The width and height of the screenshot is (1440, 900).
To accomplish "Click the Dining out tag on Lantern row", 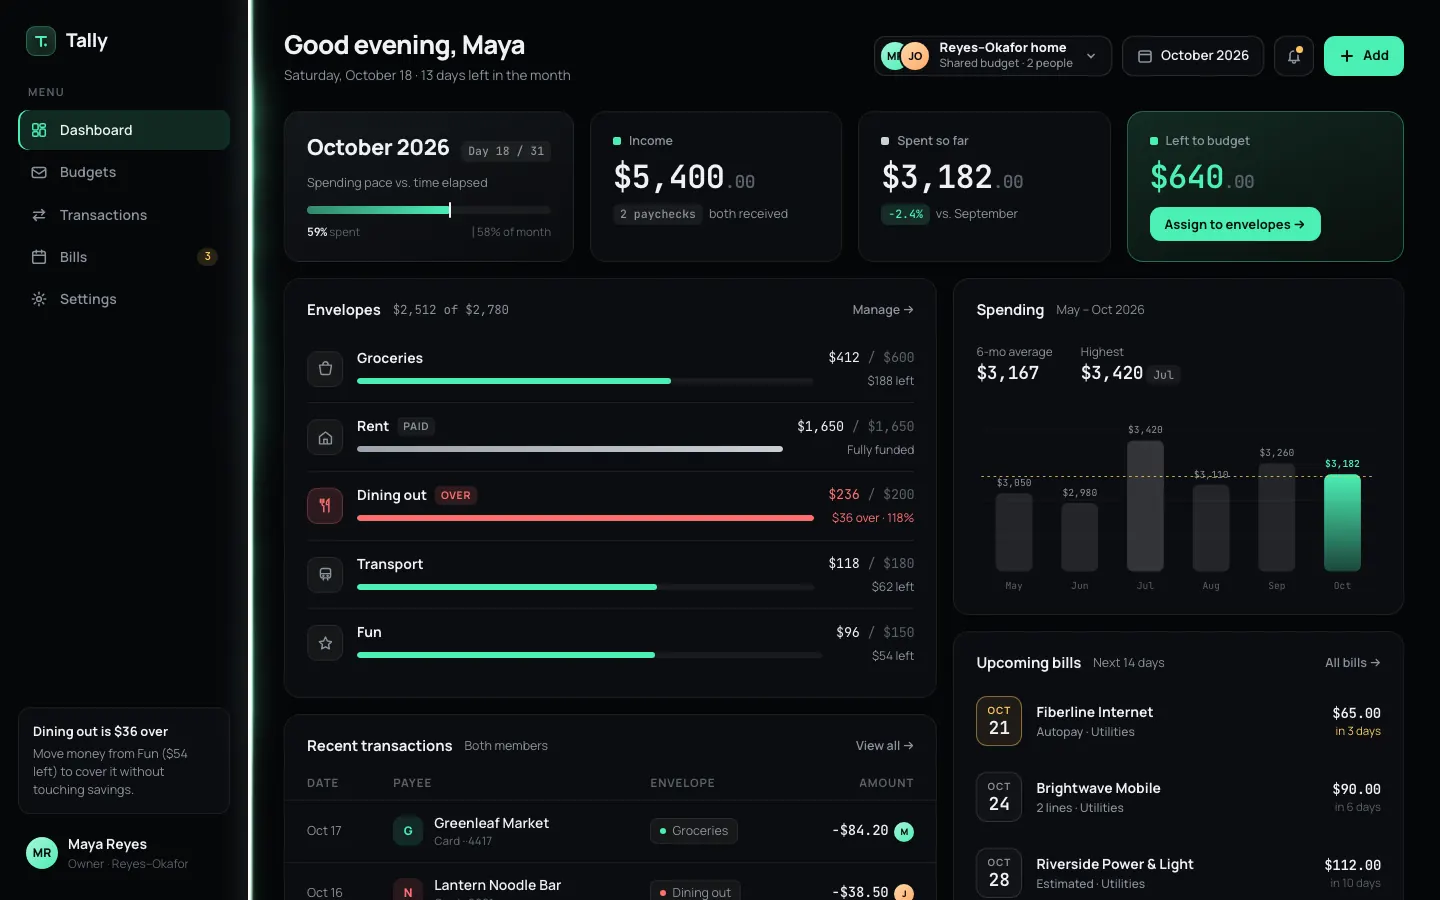I will [695, 892].
